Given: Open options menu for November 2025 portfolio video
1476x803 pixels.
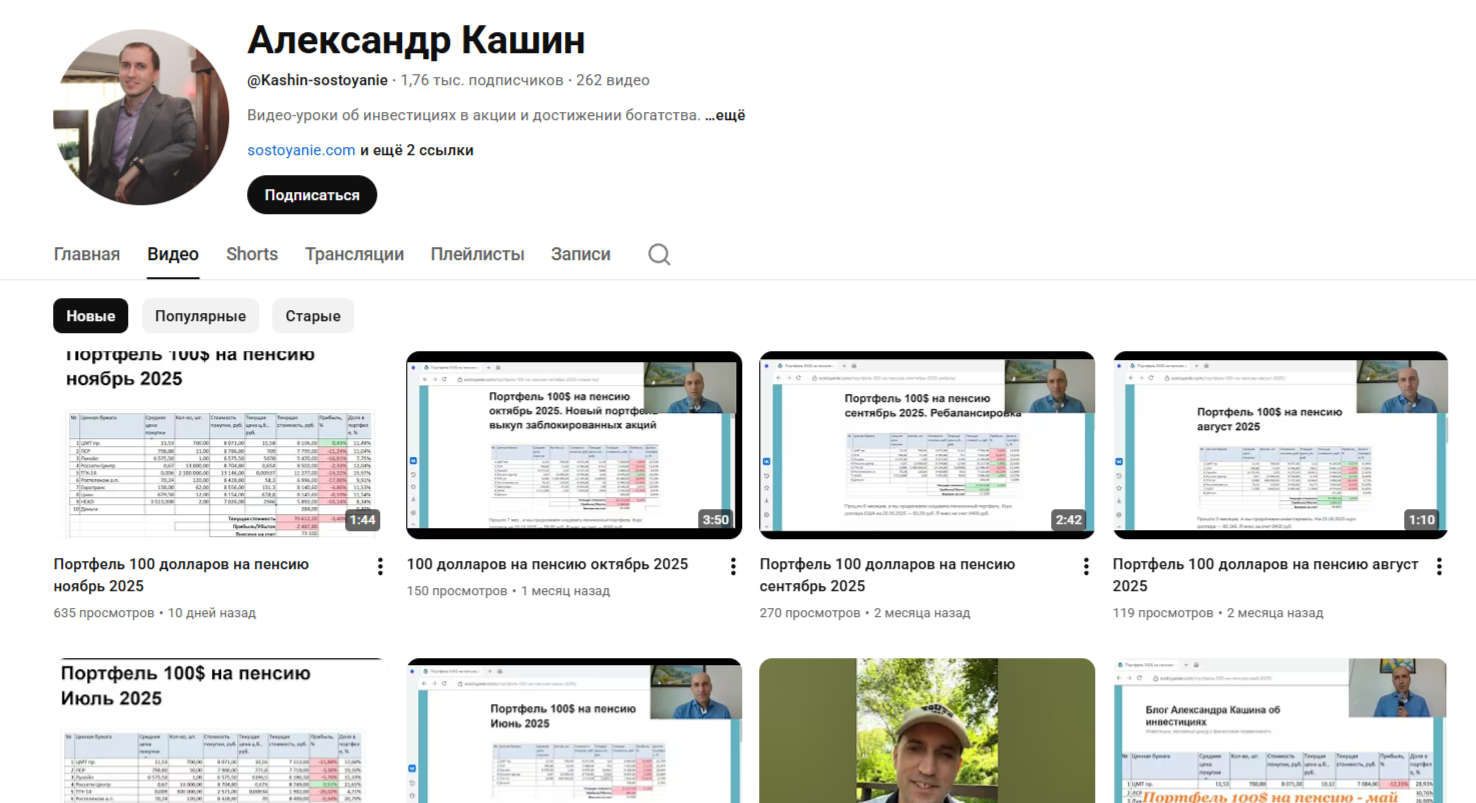Looking at the screenshot, I should [380, 566].
